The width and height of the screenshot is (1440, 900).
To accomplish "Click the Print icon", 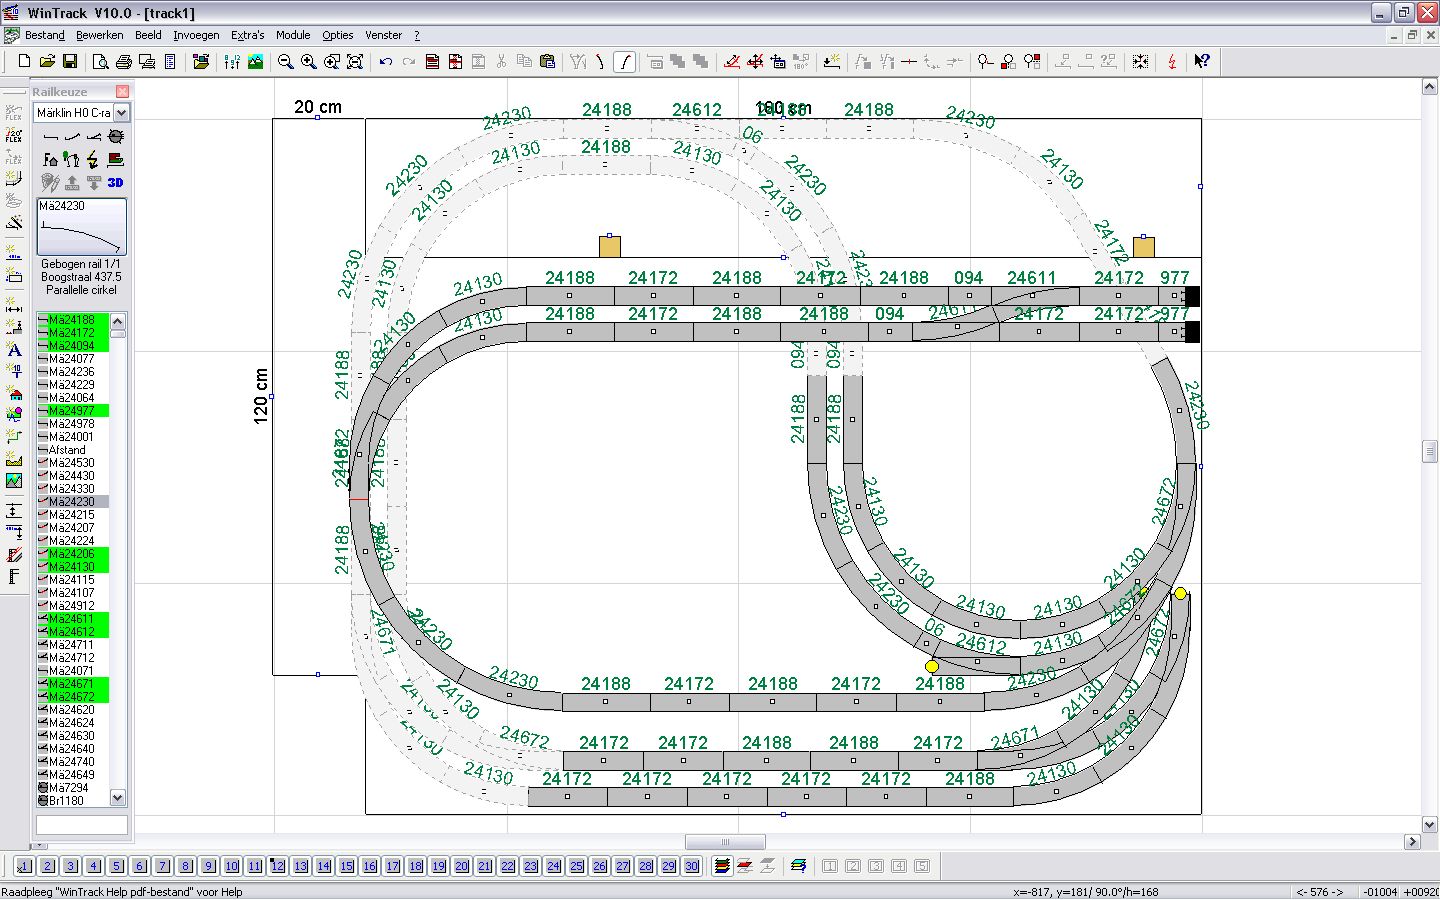I will coord(124,62).
